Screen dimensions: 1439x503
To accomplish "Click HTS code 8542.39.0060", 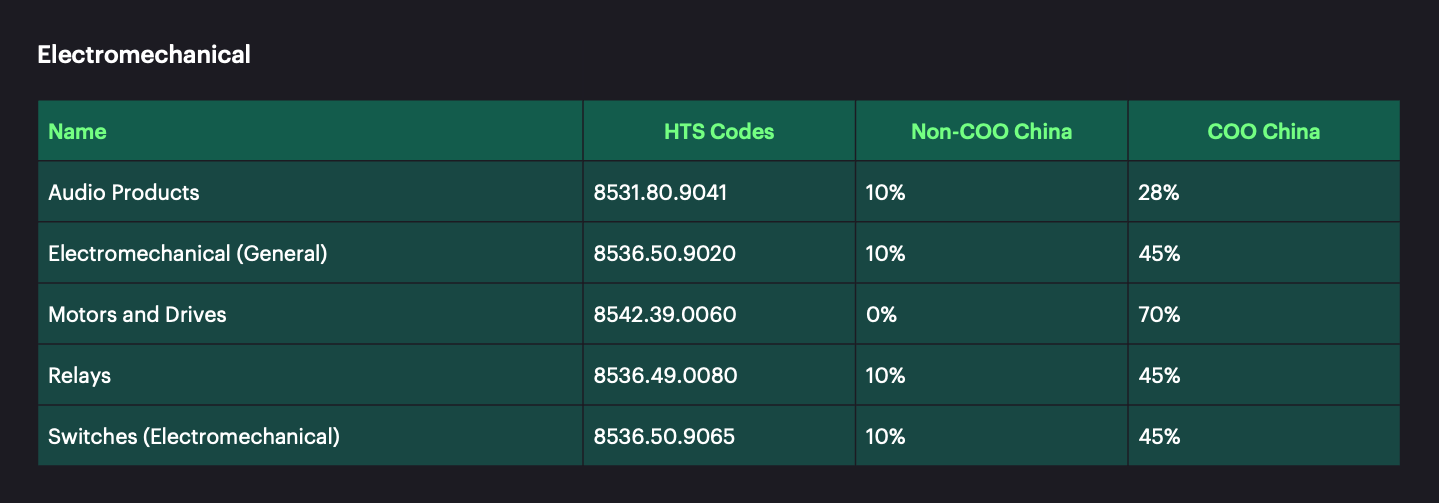I will (x=664, y=314).
